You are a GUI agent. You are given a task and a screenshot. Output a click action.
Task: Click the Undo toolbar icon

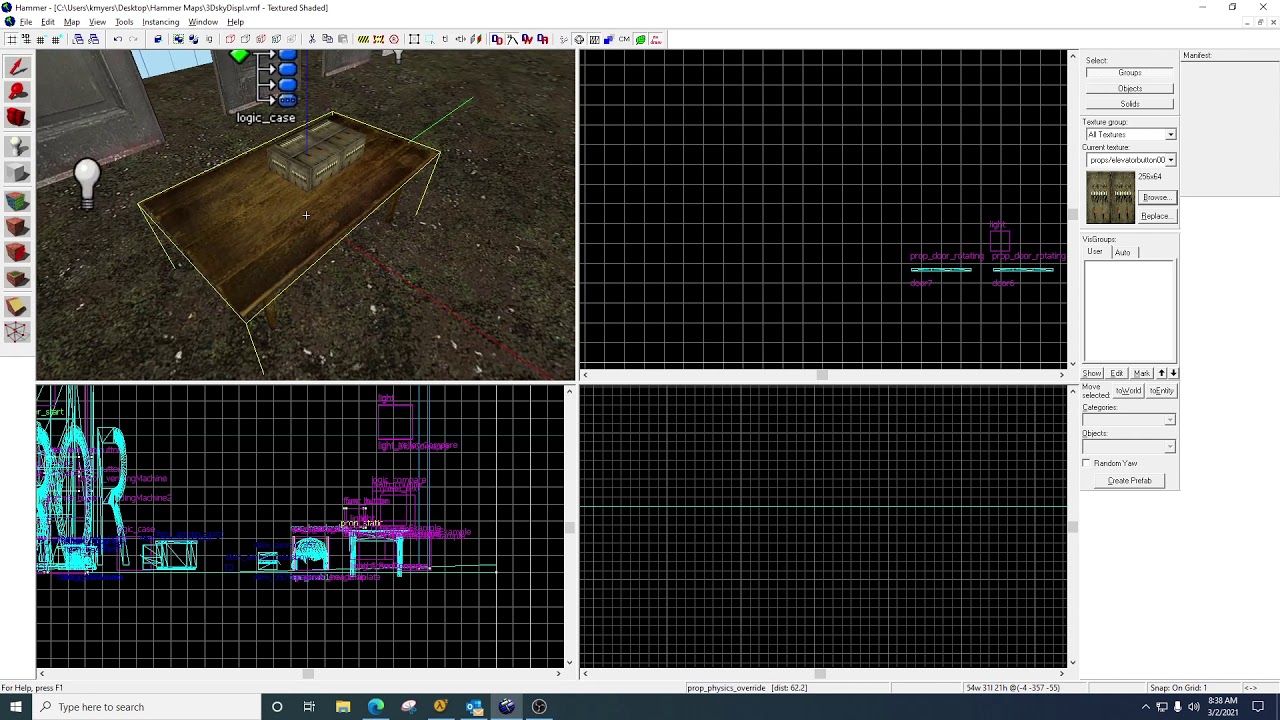click(x=117, y=39)
